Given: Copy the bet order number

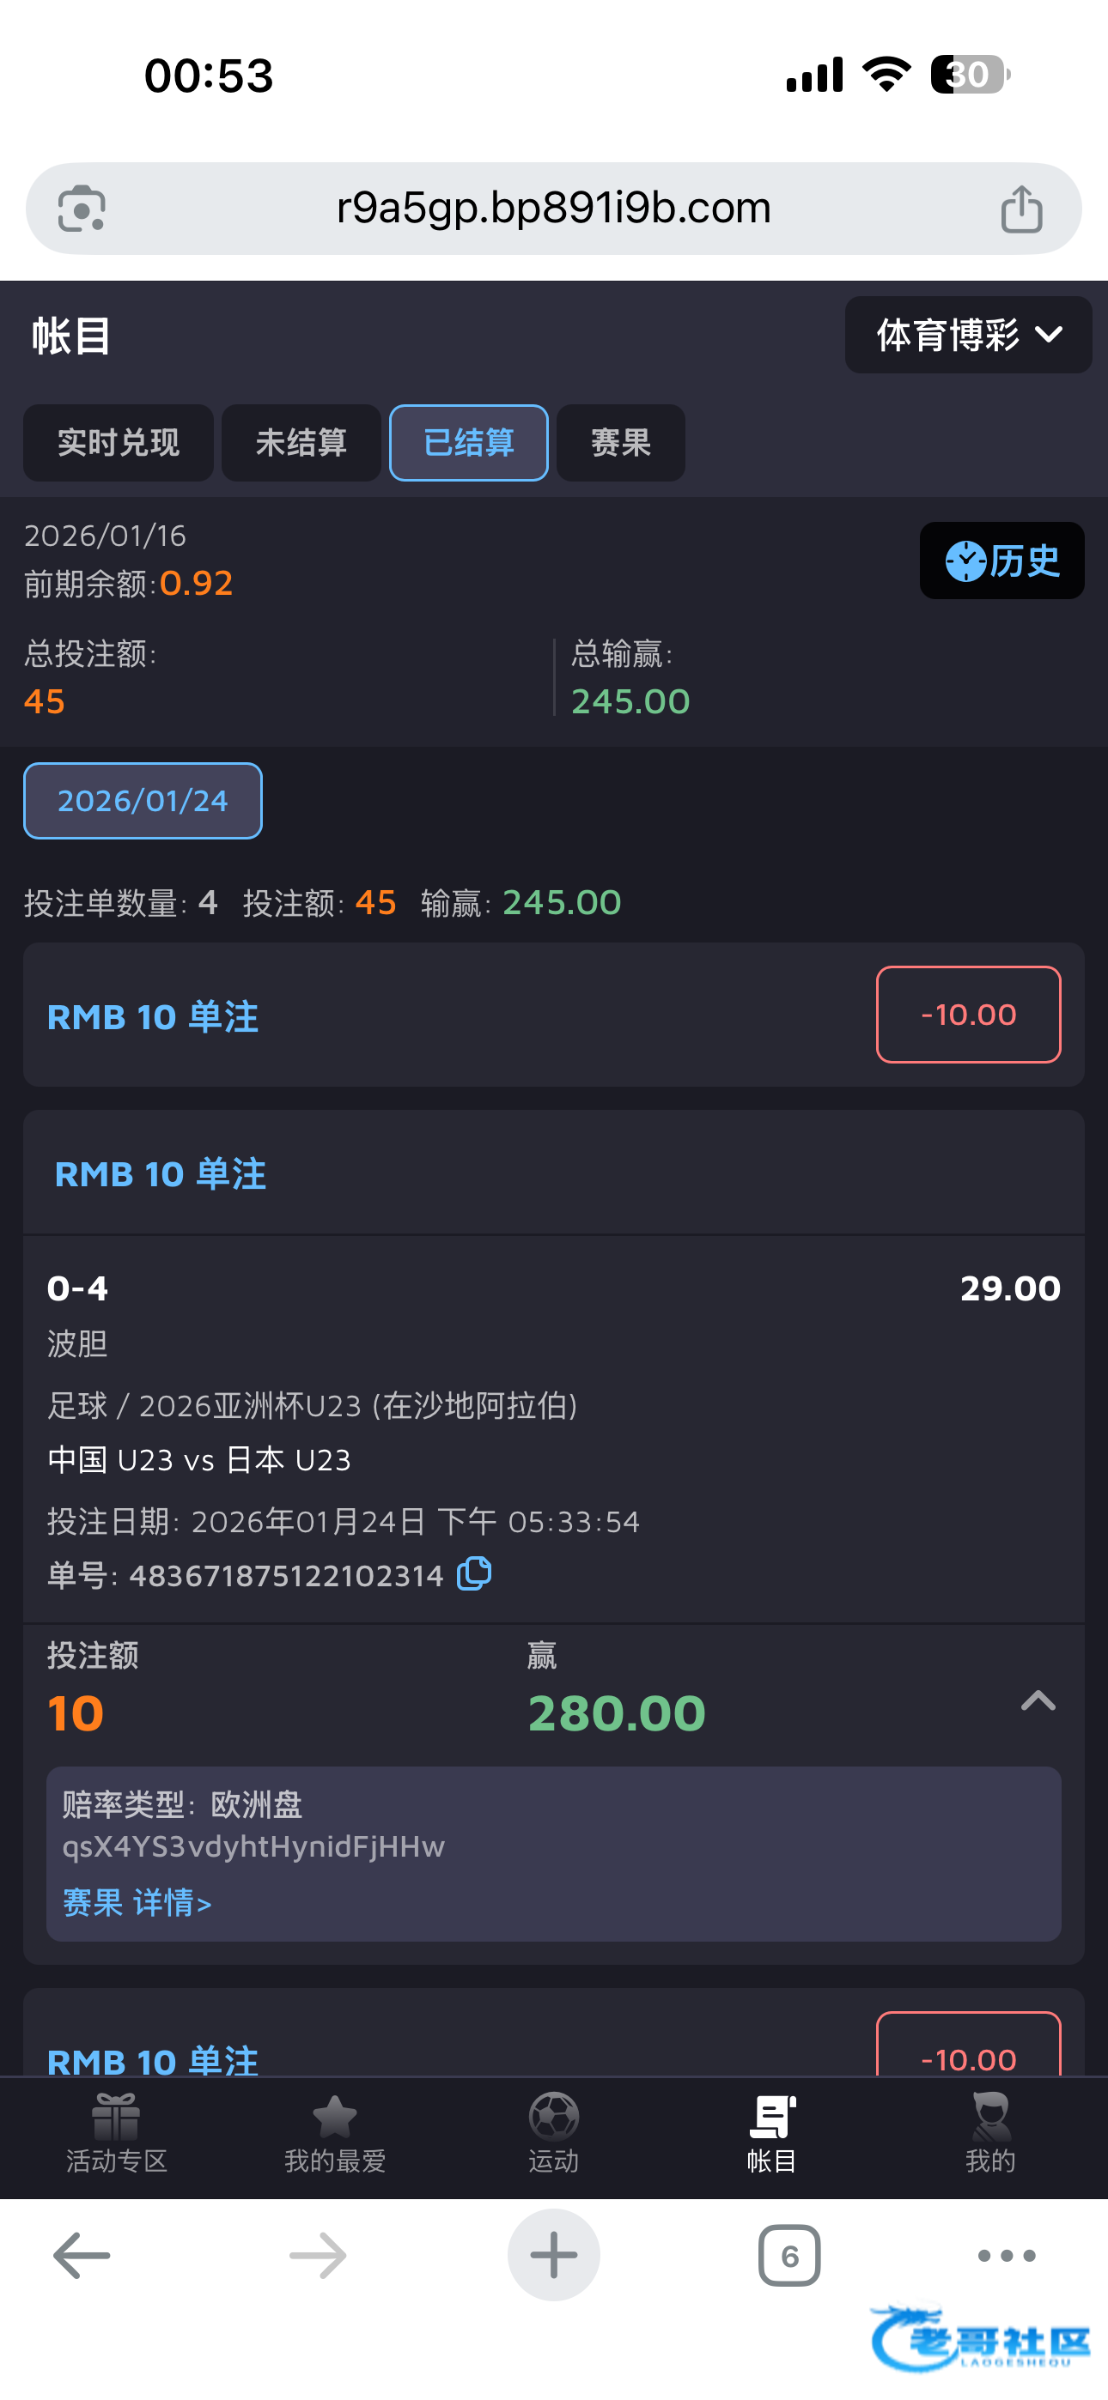Looking at the screenshot, I should click(474, 1574).
